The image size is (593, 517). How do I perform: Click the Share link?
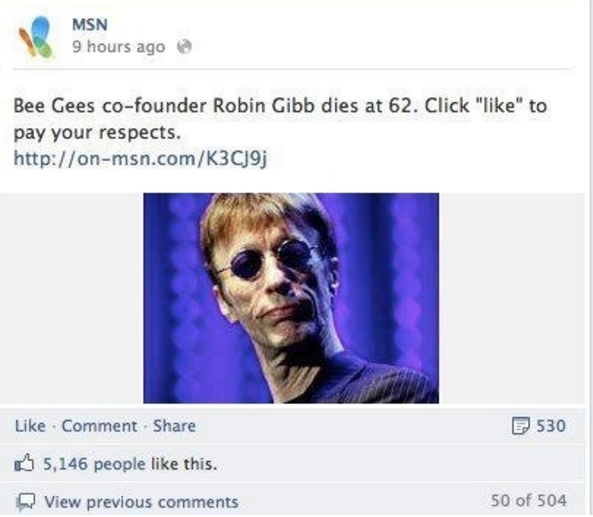coord(174,426)
